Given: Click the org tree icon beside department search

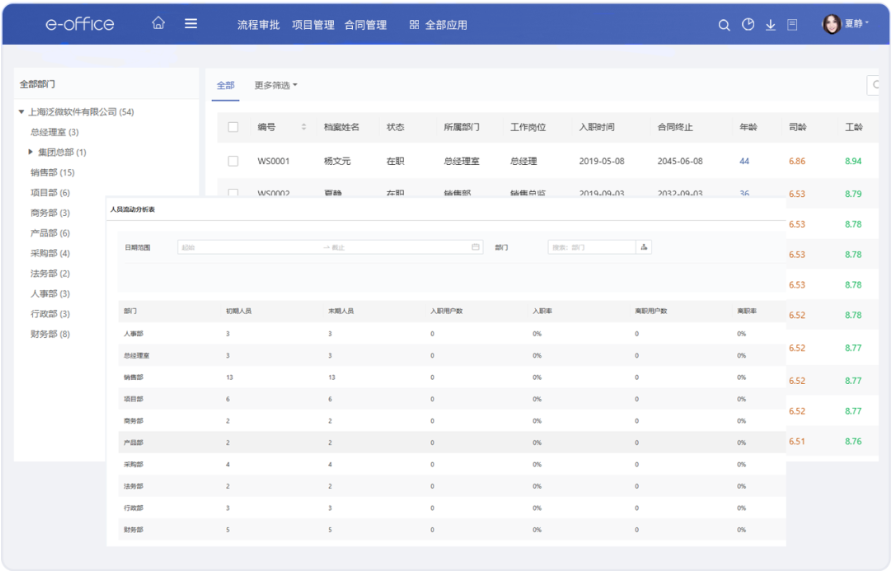Looking at the screenshot, I should pyautogui.click(x=643, y=247).
